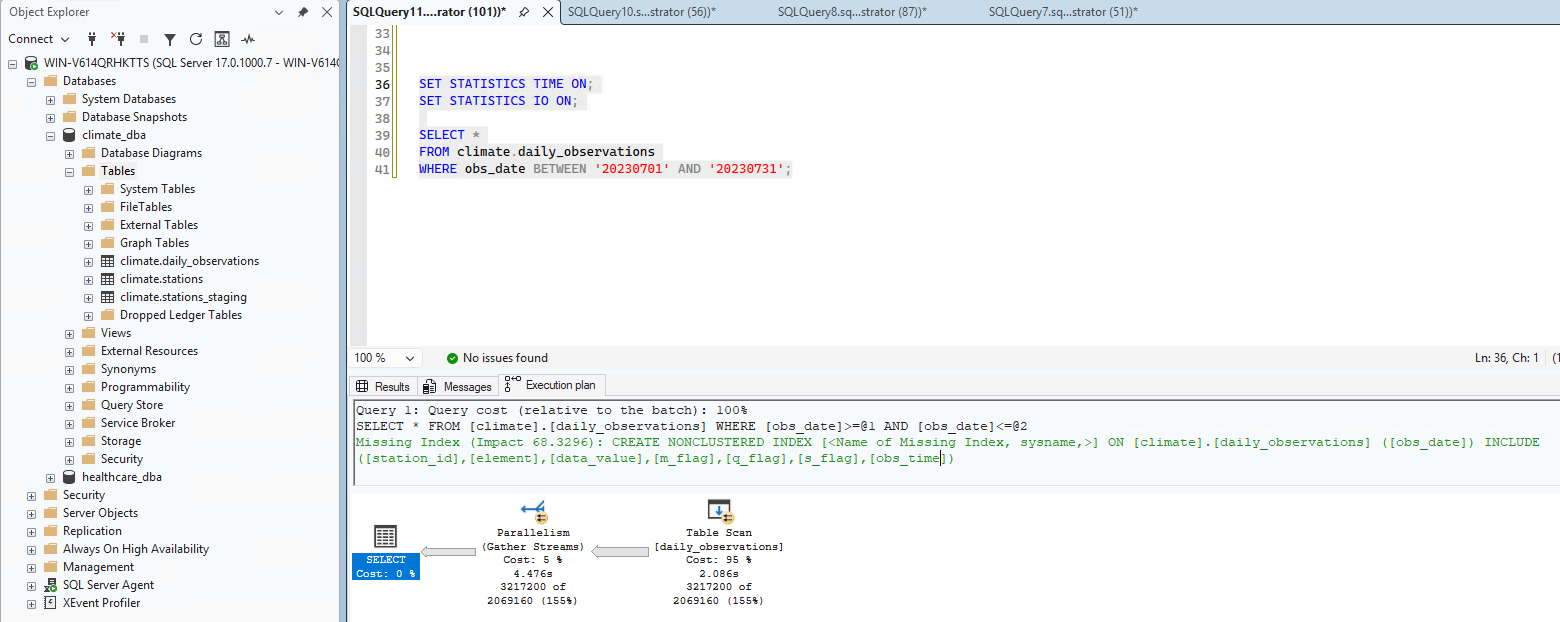Select the Programmability folder

(145, 387)
